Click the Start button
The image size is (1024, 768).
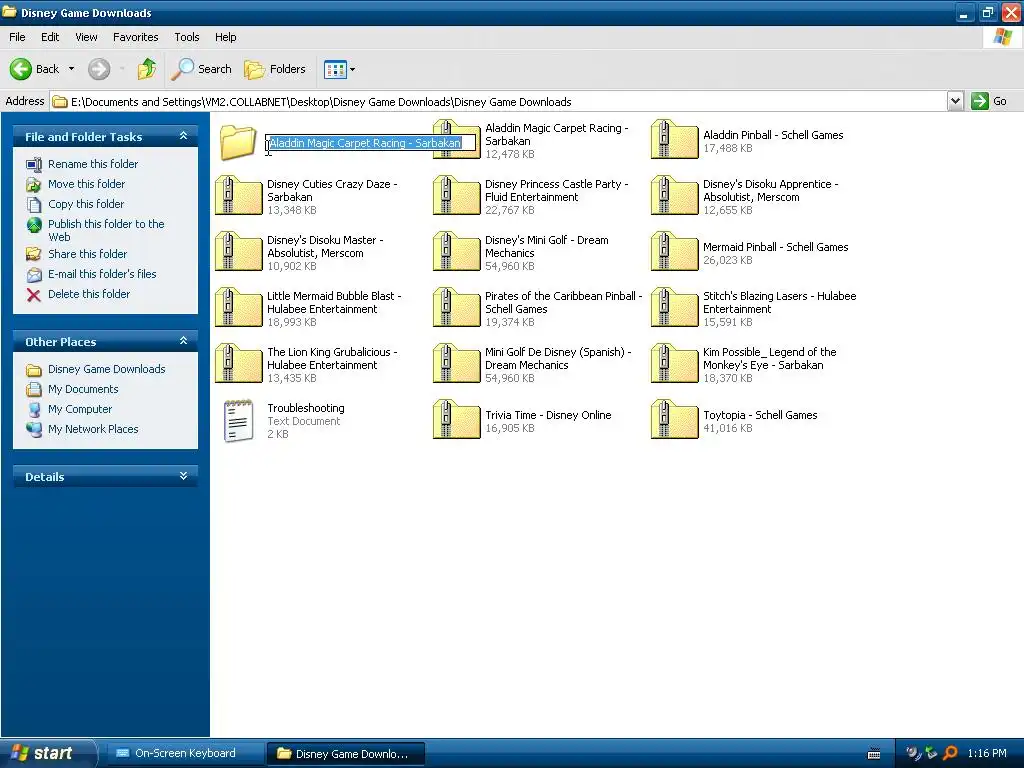coord(46,753)
